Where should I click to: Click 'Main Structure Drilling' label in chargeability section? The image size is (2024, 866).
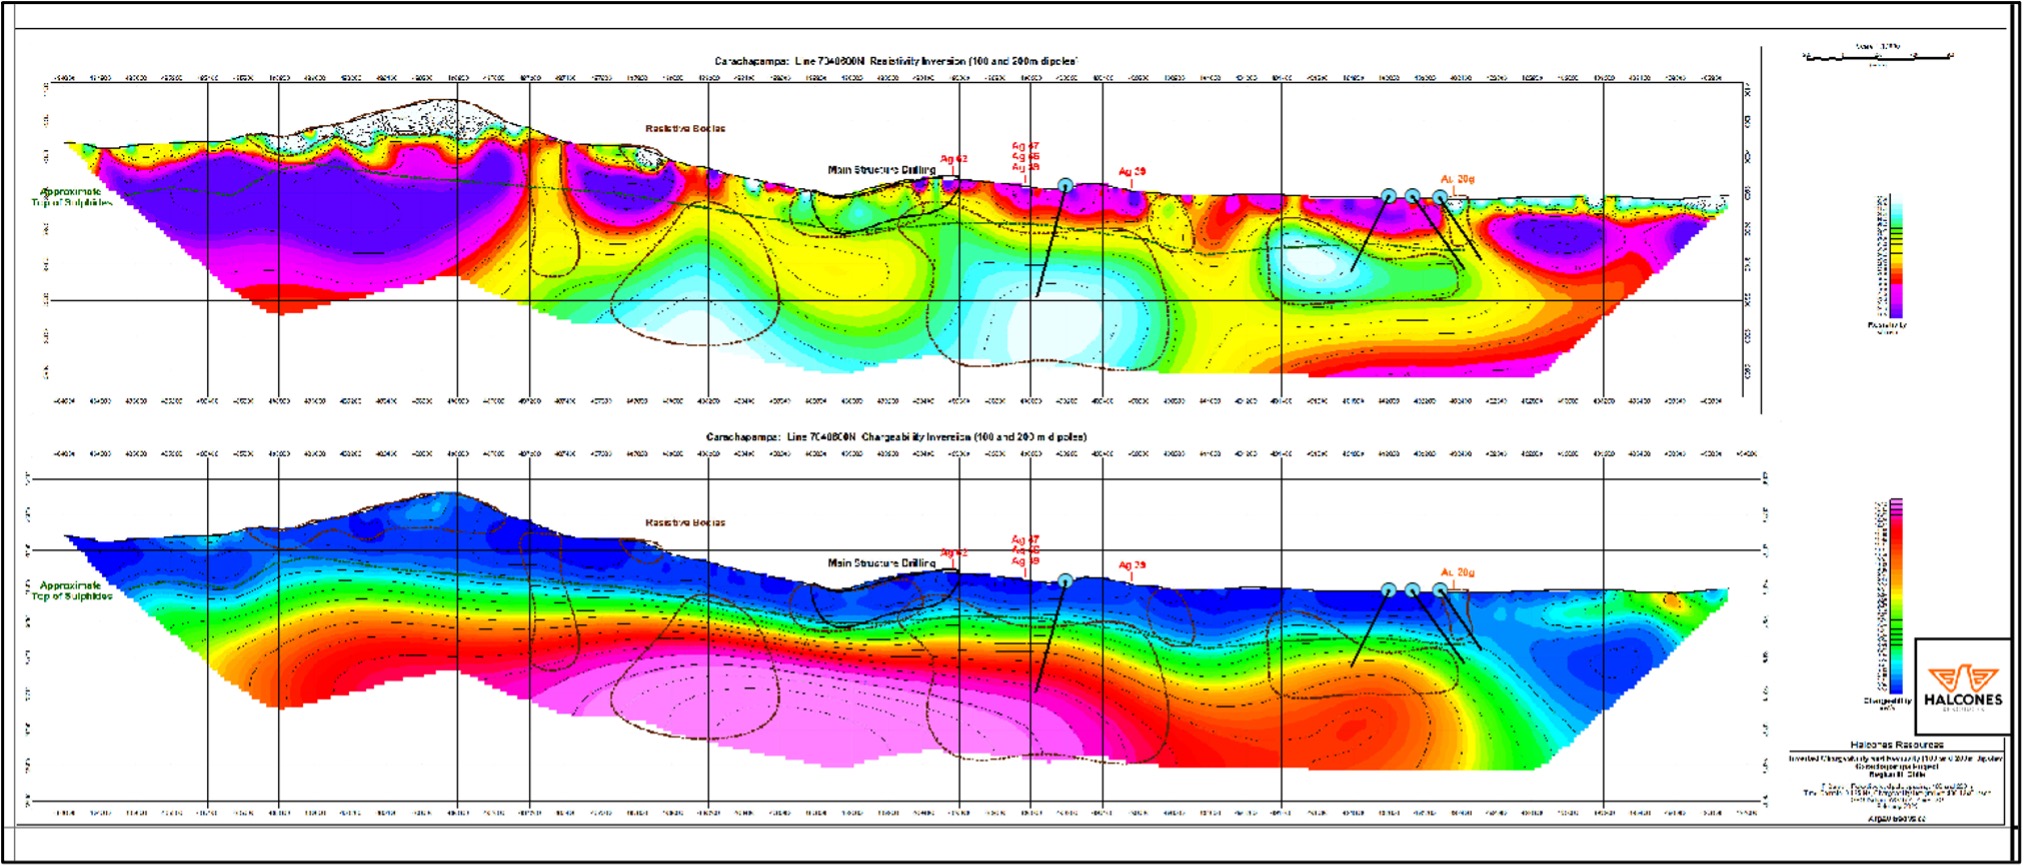(x=881, y=563)
